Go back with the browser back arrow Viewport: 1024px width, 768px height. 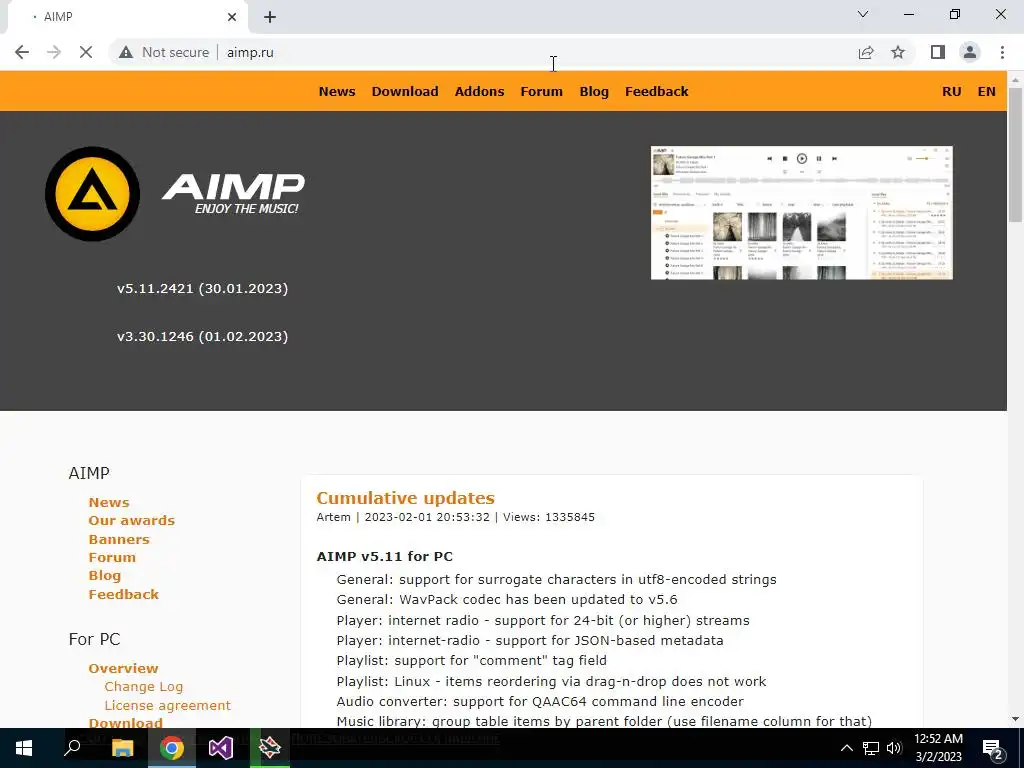tap(22, 52)
